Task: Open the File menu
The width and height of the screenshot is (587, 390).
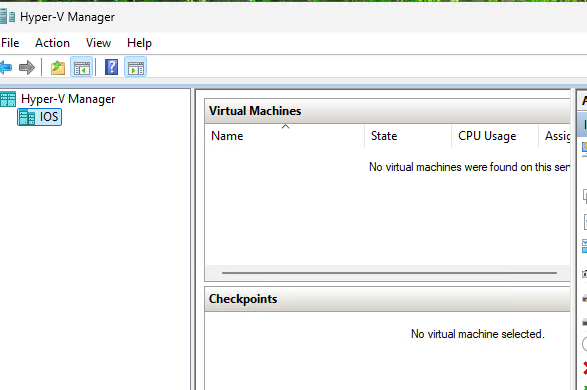Action: pos(10,43)
